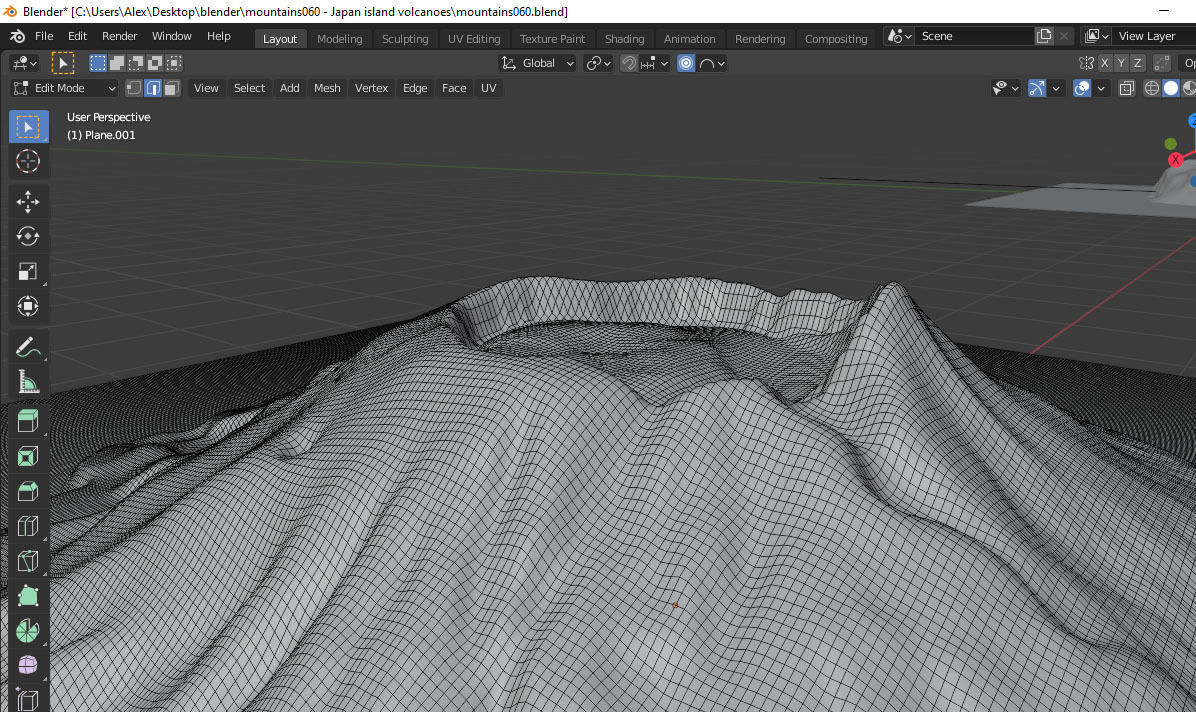
Task: Click the View Layer name field
Action: pyautogui.click(x=1154, y=36)
